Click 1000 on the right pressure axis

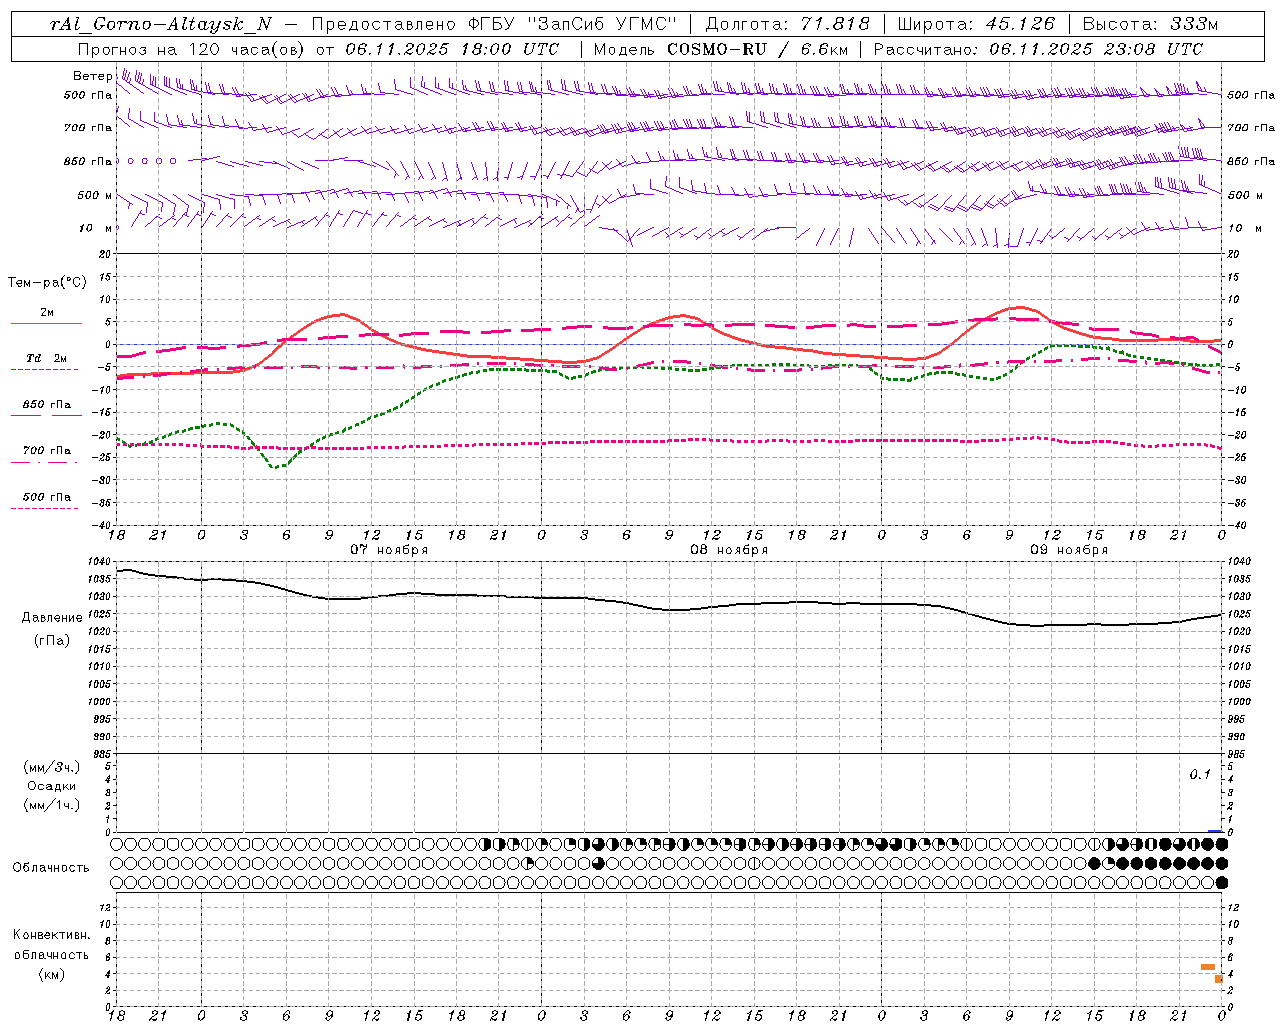click(x=1239, y=702)
